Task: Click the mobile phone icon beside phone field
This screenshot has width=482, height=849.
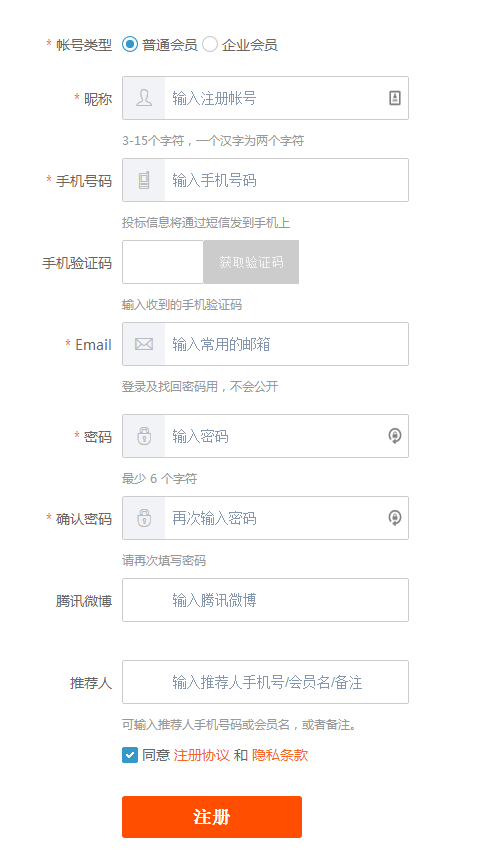Action: tap(144, 180)
